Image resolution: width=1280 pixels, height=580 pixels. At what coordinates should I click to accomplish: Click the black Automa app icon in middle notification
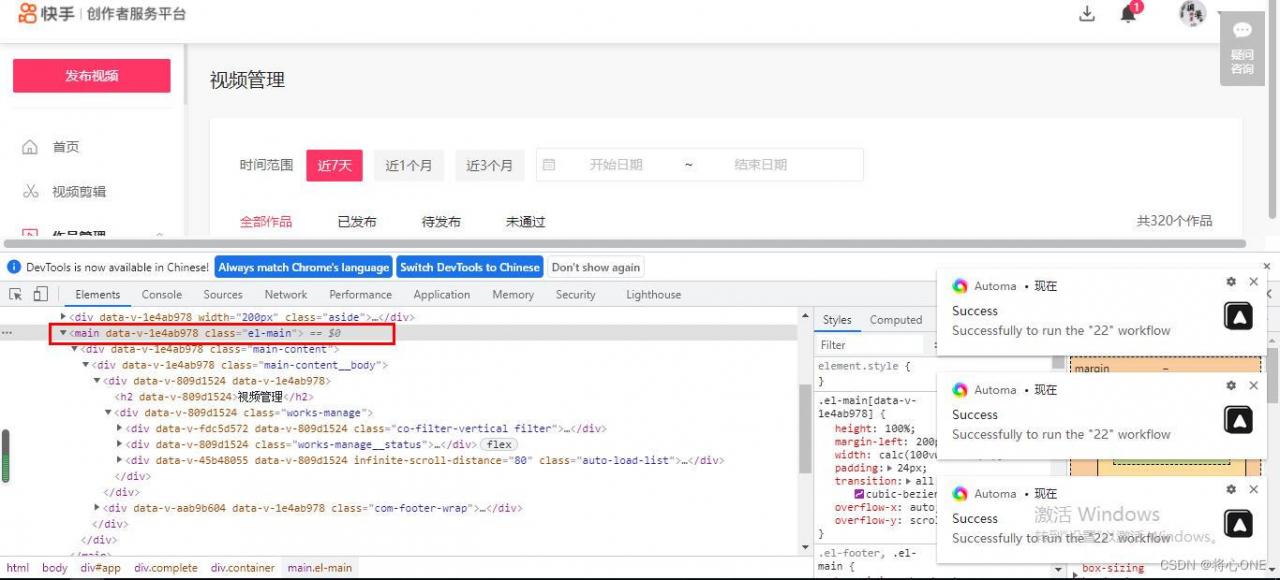click(x=1239, y=420)
